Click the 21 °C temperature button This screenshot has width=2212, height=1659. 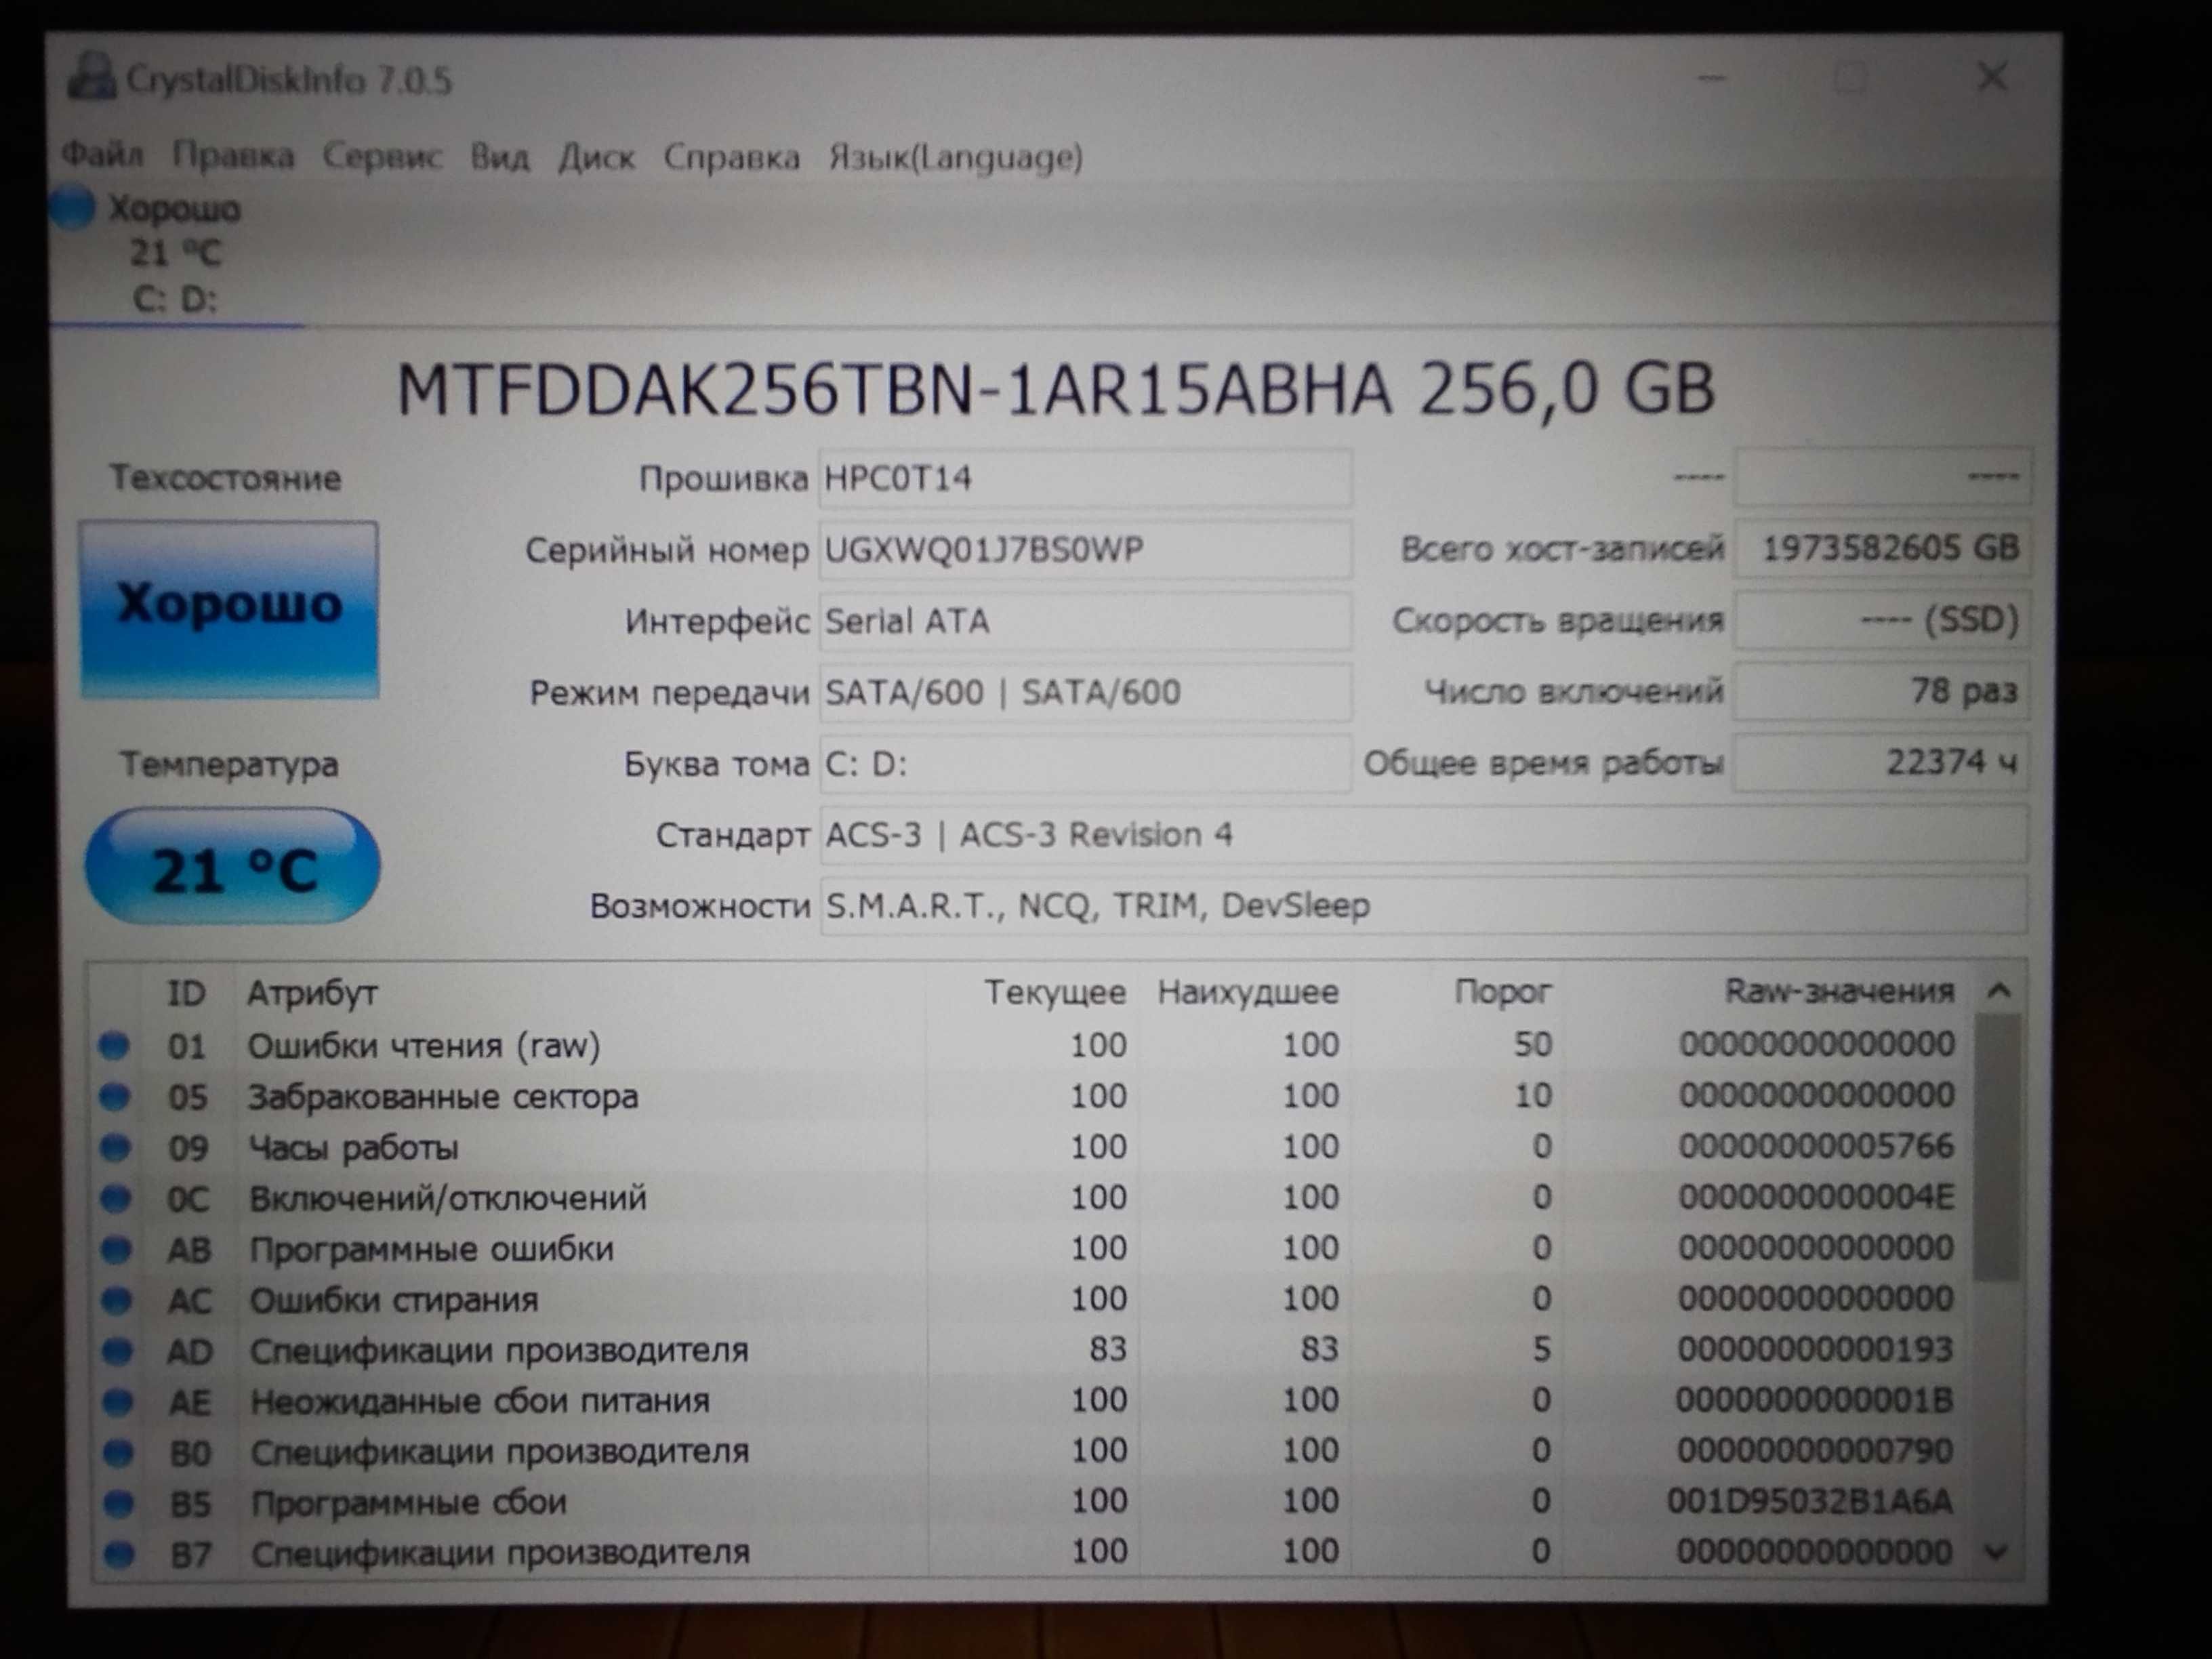tap(232, 867)
